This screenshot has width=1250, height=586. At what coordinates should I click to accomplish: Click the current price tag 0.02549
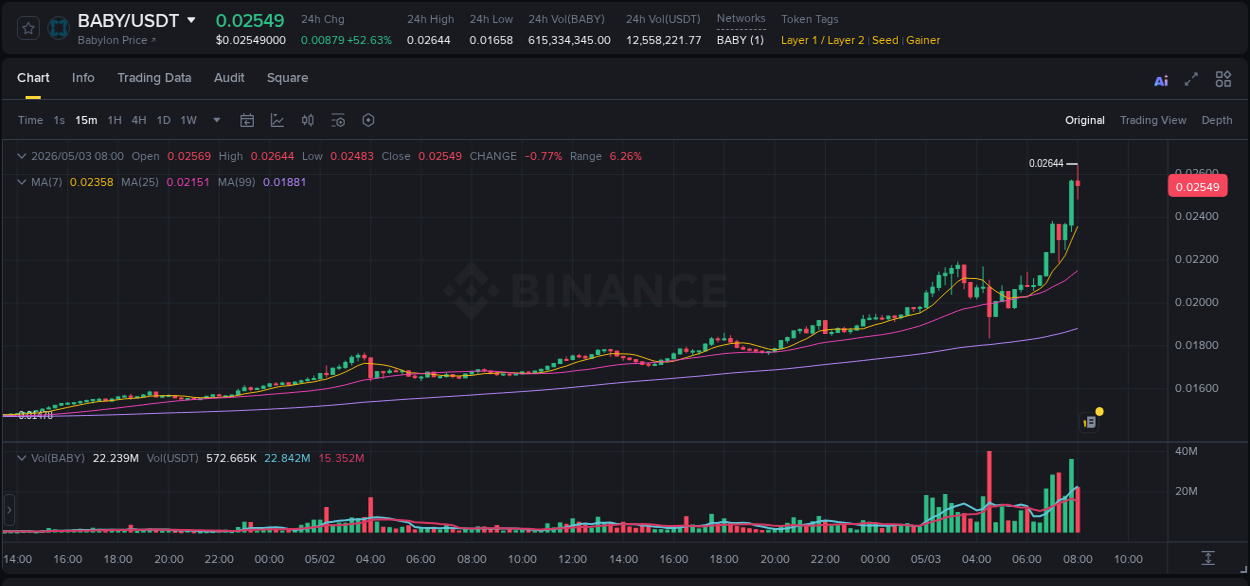(1197, 187)
